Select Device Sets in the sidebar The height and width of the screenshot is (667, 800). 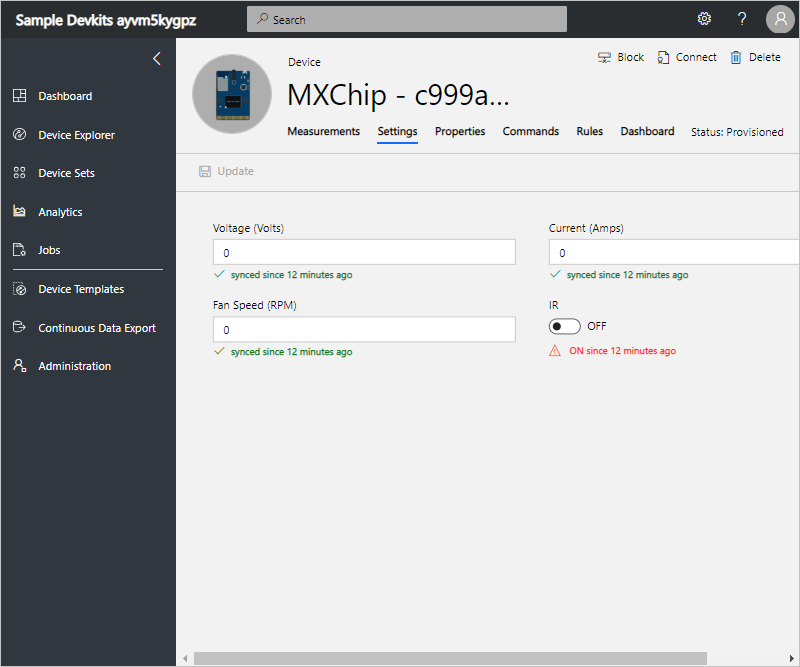pyautogui.click(x=68, y=172)
